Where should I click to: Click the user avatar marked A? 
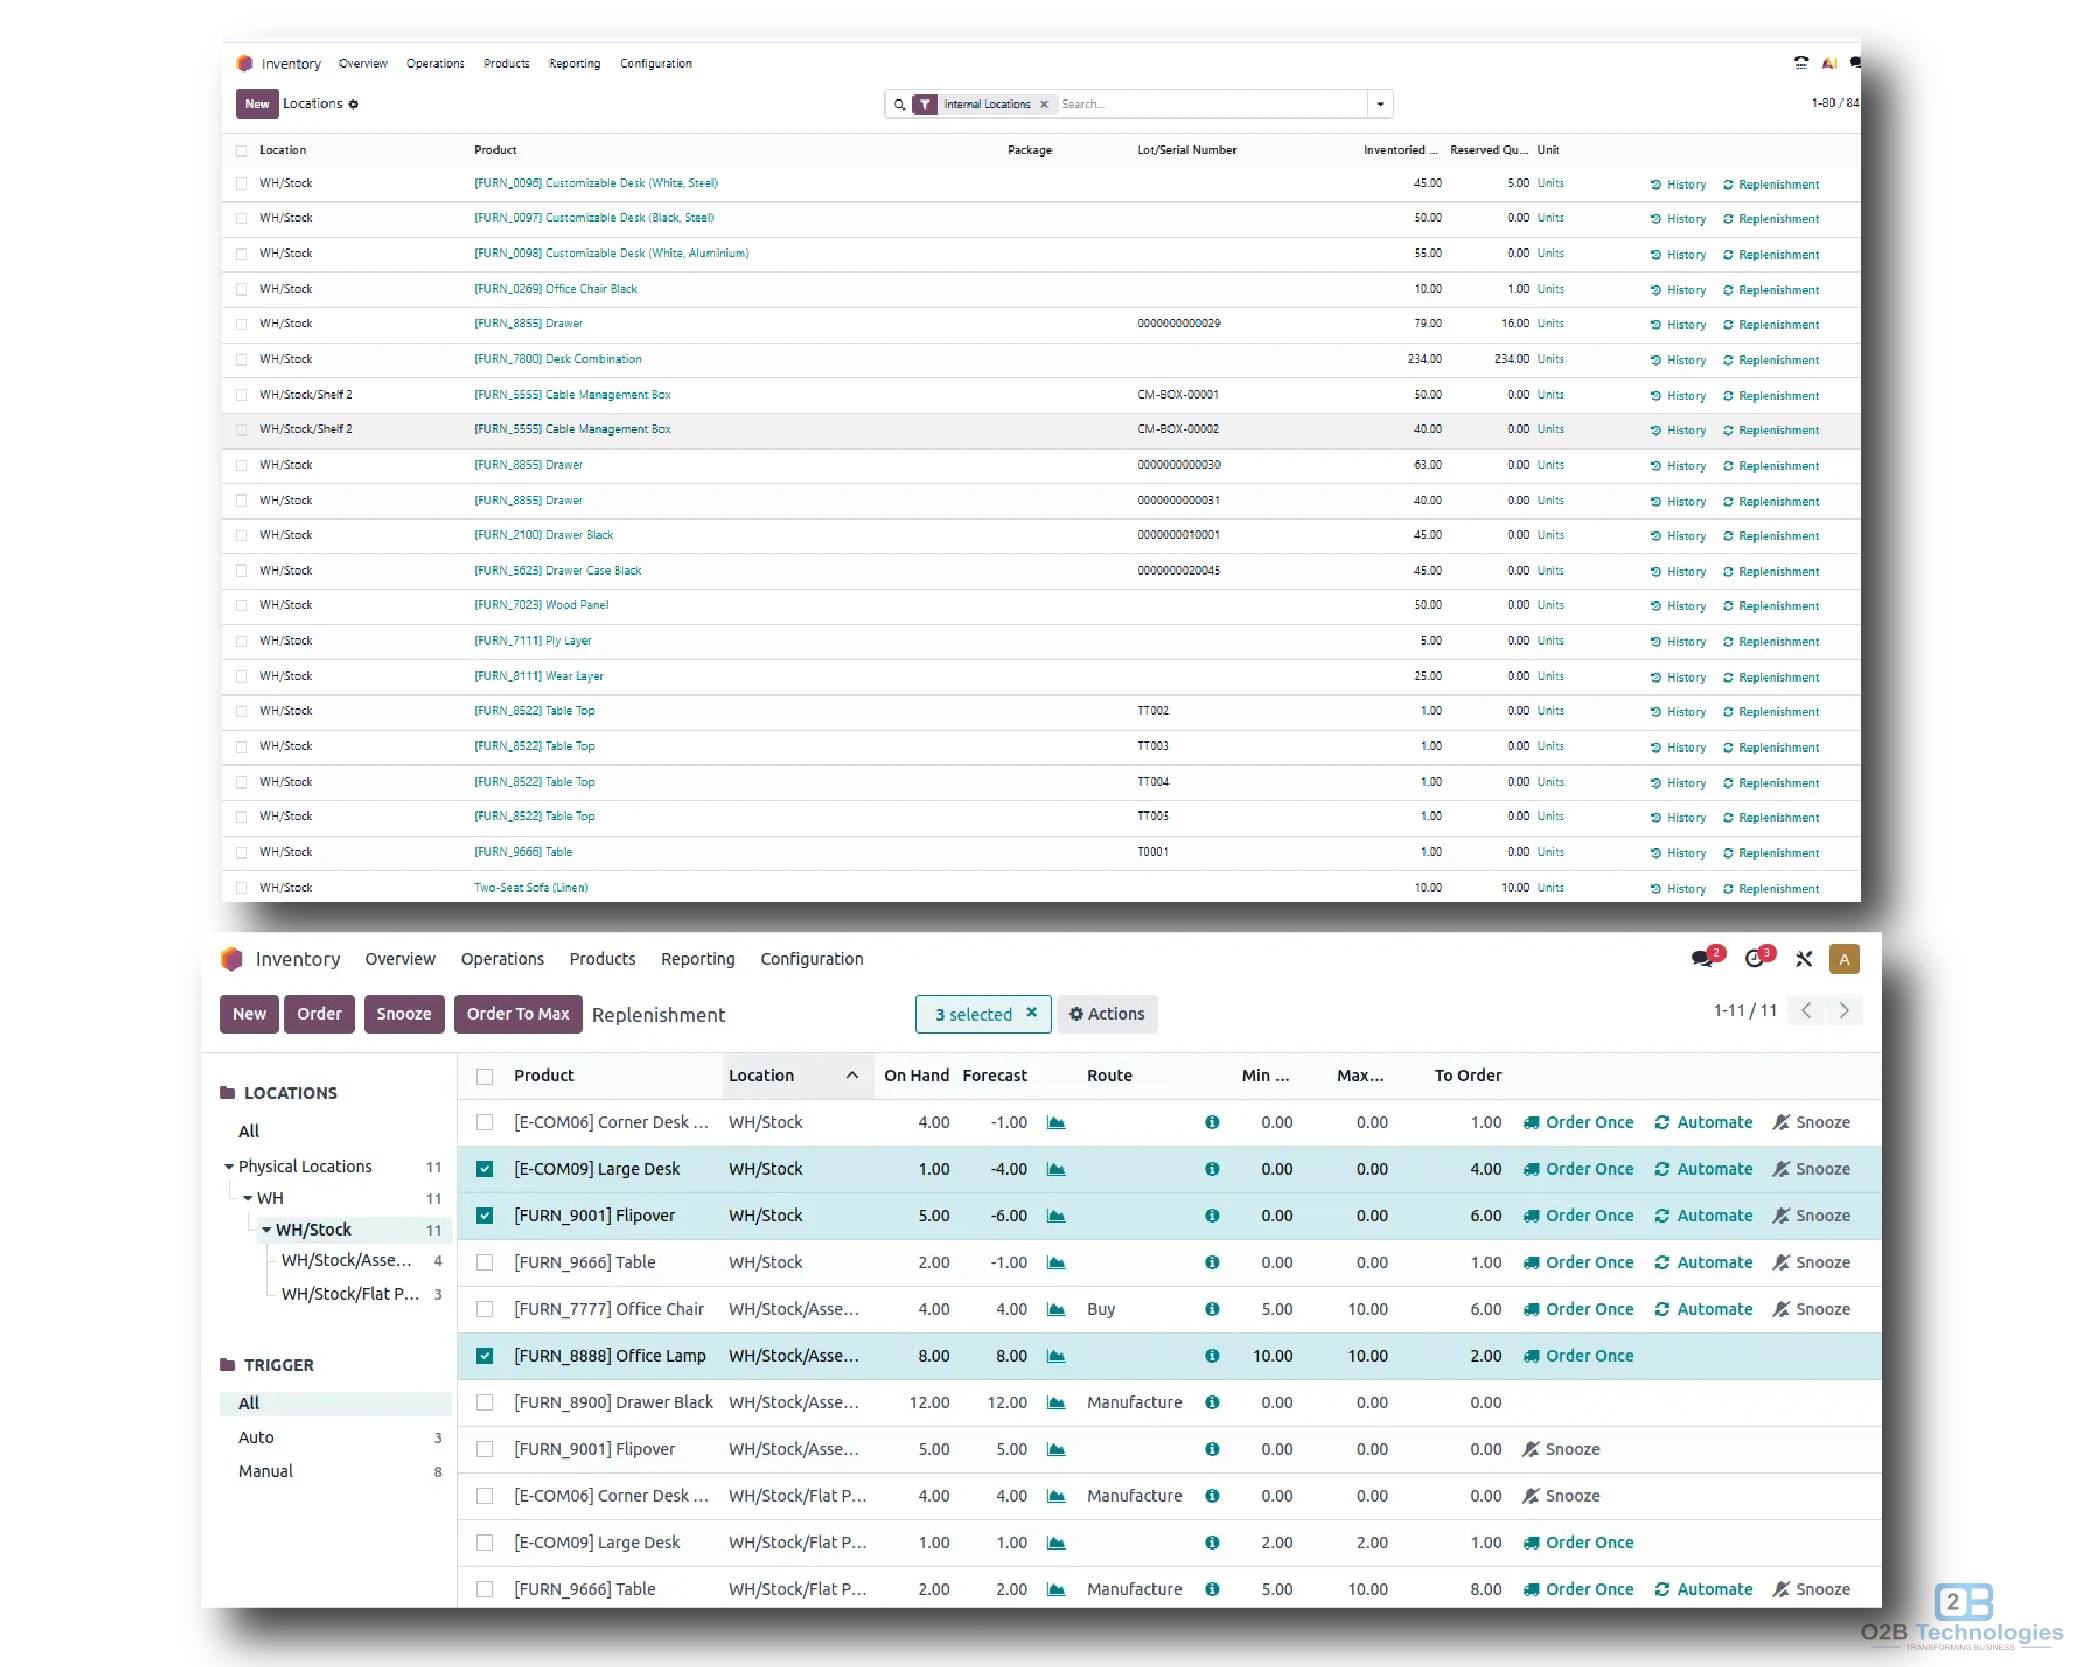pos(1845,958)
